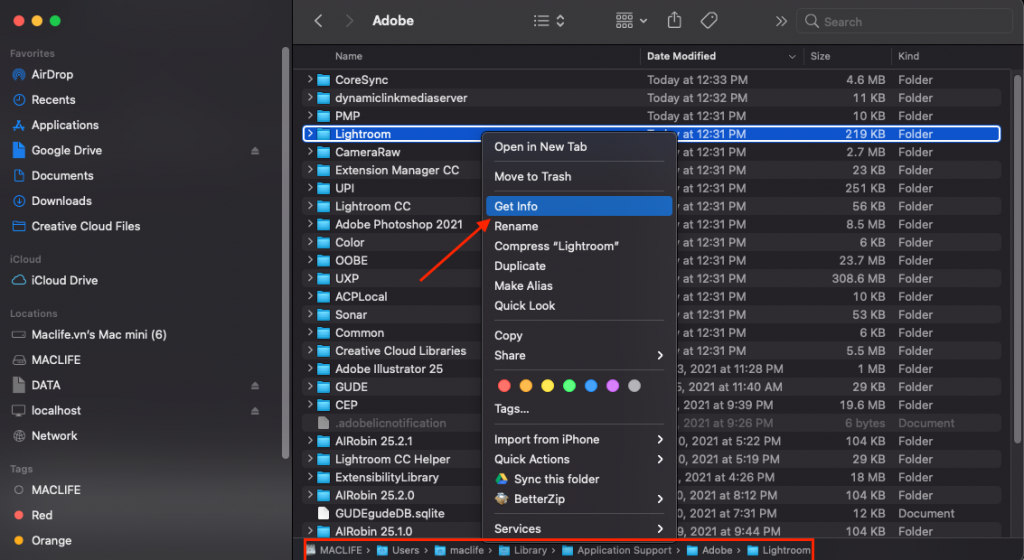1024x560 pixels.
Task: Click the Finder back arrow
Action: 318,20
